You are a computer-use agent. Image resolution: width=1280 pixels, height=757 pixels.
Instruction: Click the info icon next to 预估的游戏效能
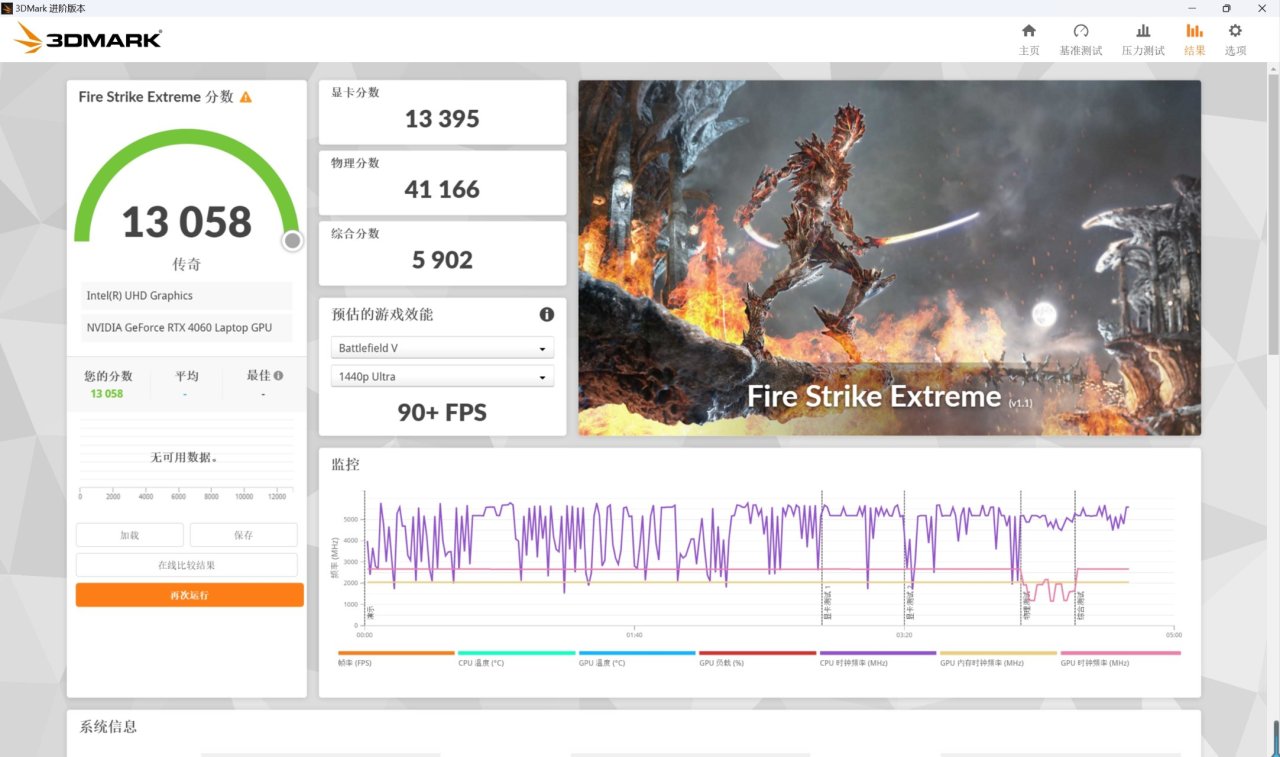pos(547,314)
